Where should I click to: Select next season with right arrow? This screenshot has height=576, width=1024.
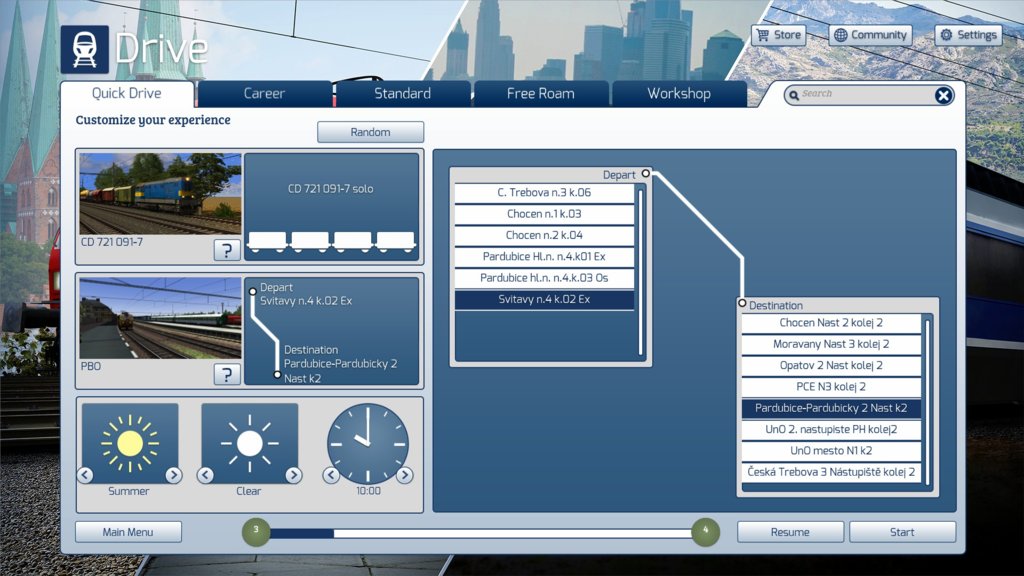pyautogui.click(x=174, y=475)
